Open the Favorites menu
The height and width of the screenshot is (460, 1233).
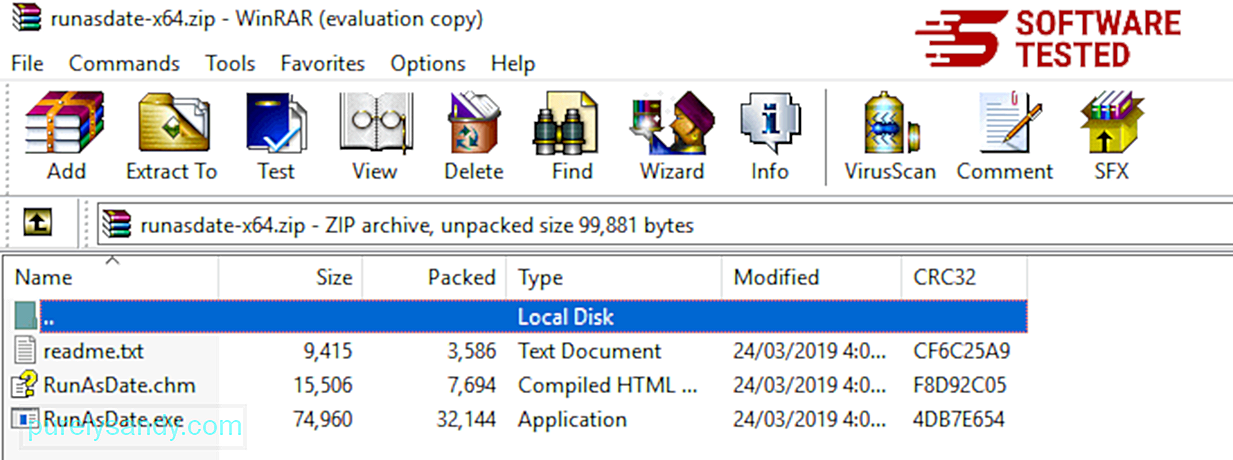pos(322,63)
